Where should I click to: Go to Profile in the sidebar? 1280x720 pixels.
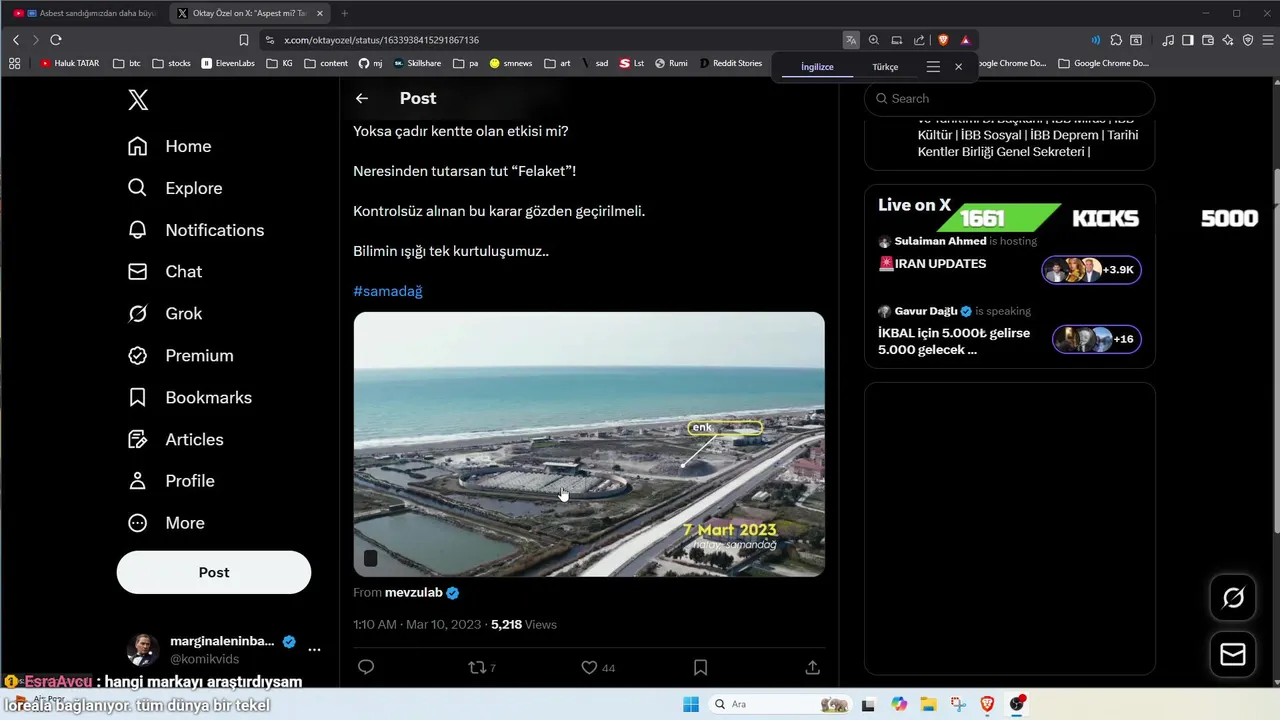click(171, 481)
